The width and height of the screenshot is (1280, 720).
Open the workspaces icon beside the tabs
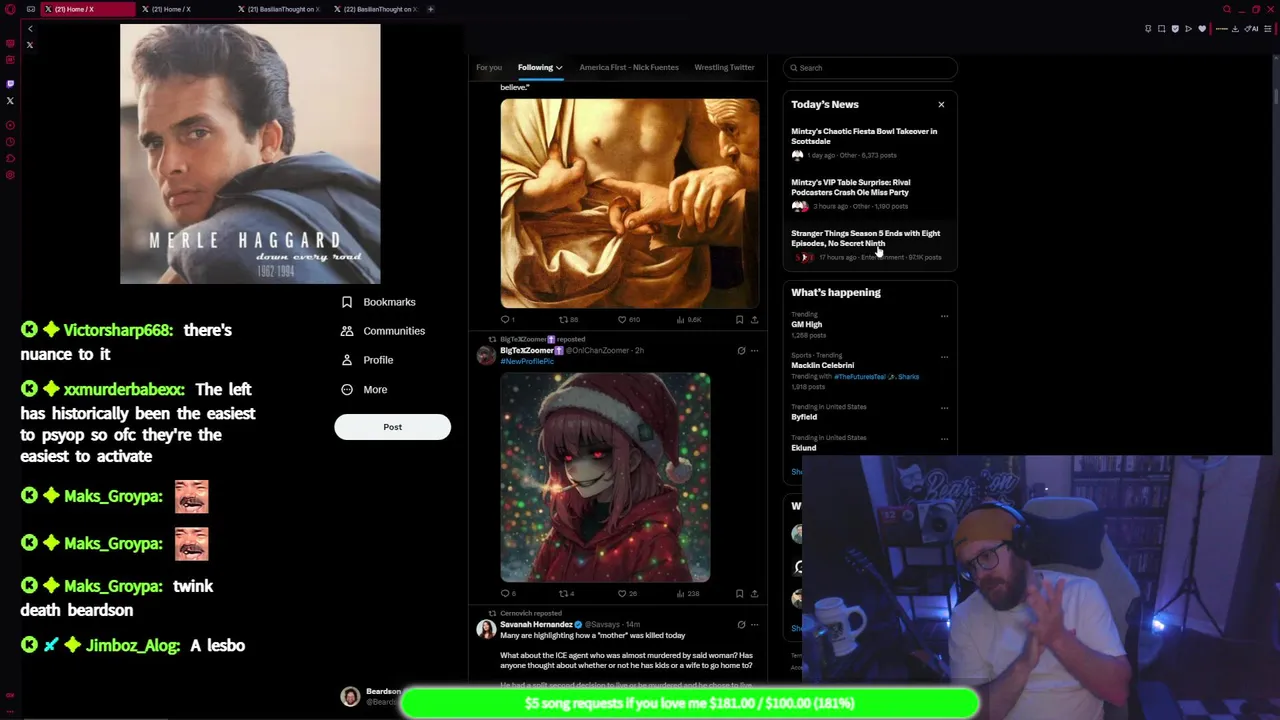[x=30, y=9]
